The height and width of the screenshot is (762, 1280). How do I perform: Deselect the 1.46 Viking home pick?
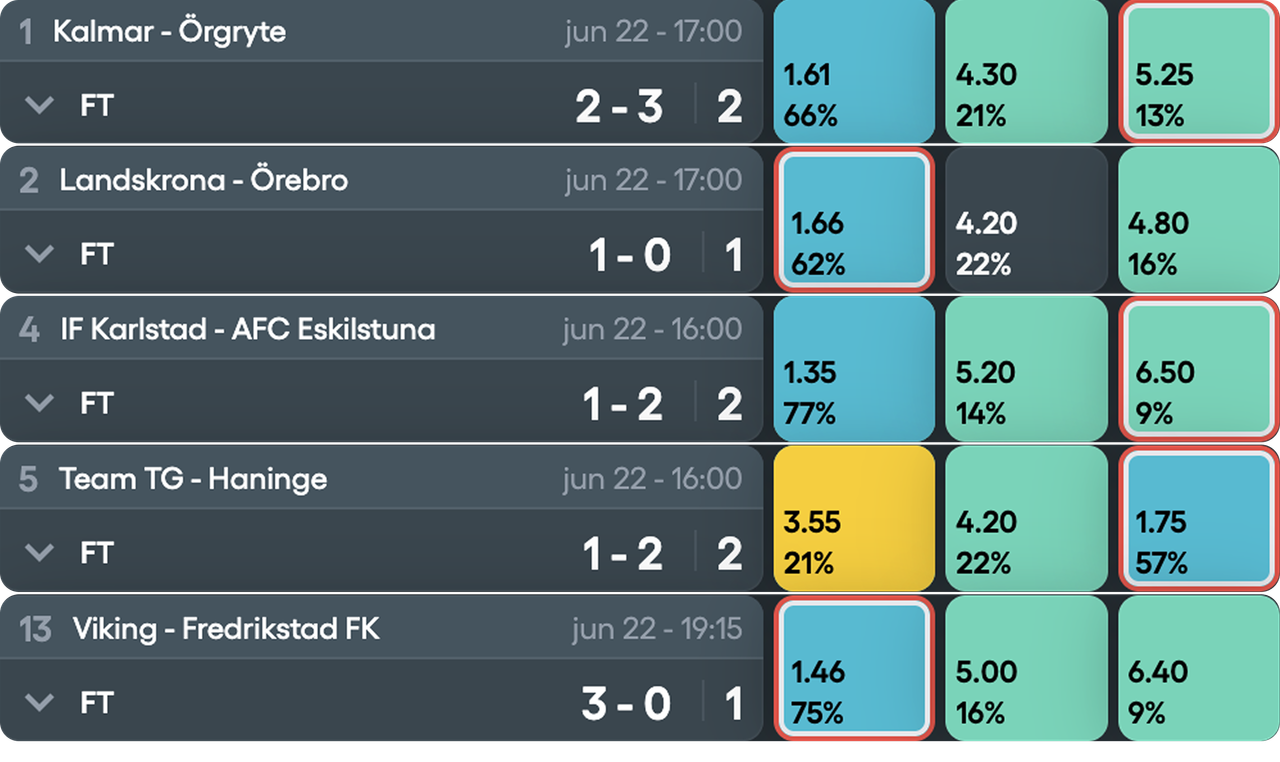click(x=854, y=668)
